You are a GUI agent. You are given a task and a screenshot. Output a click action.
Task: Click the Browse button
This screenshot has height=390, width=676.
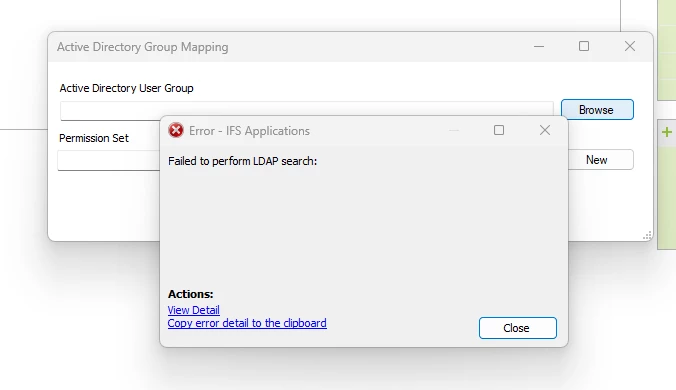(597, 109)
